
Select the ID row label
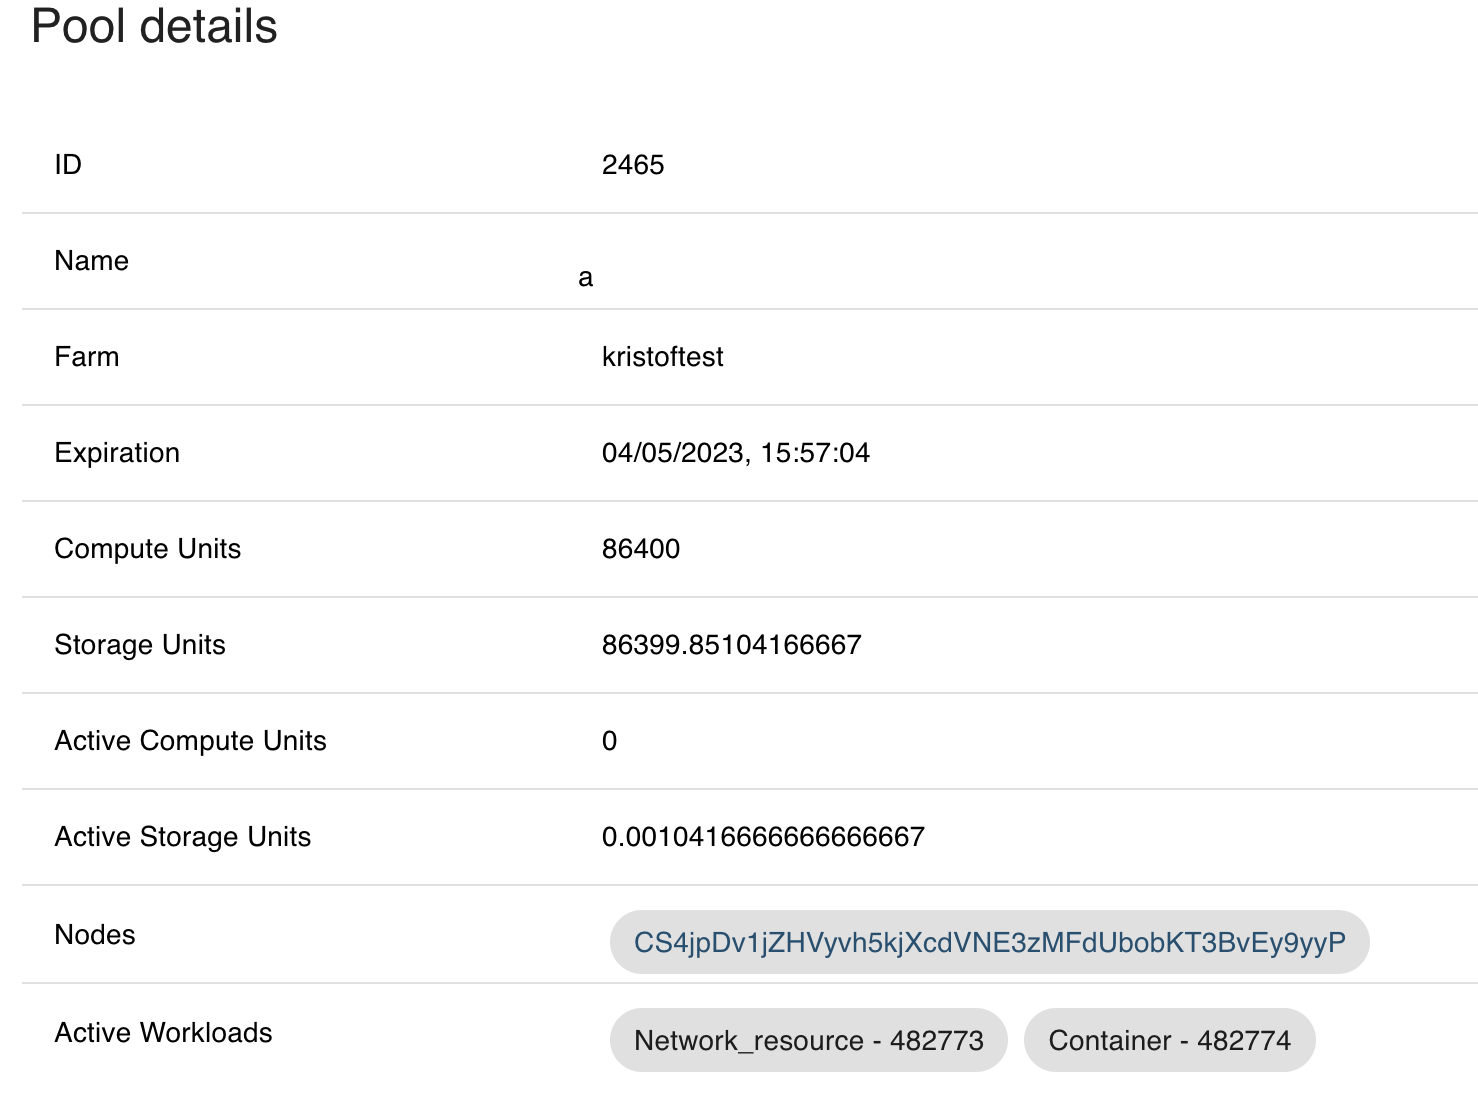click(x=68, y=164)
